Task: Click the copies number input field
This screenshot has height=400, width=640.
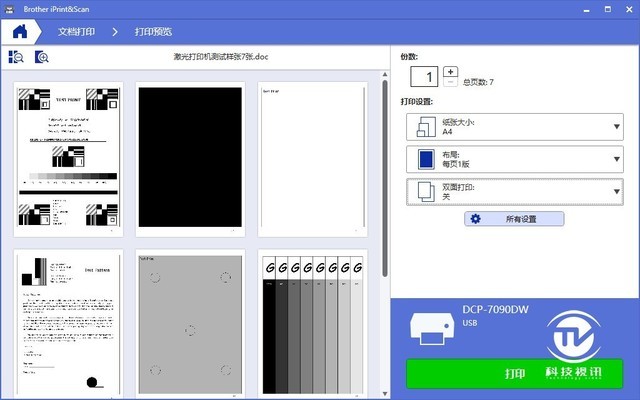Action: 426,77
